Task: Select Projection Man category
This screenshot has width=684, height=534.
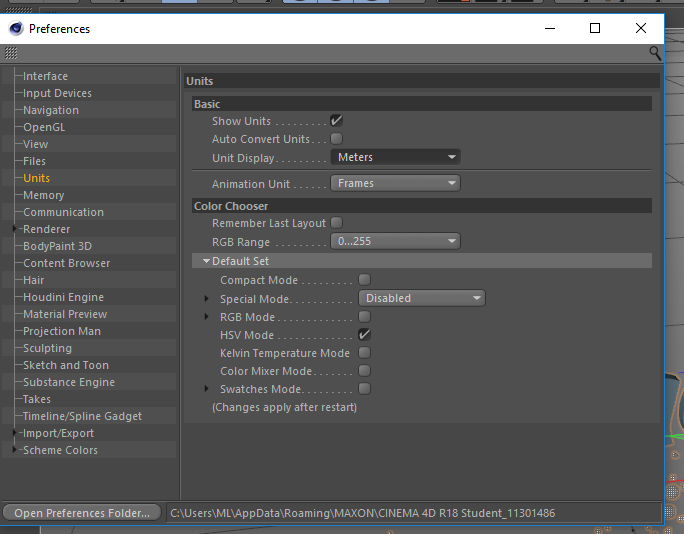Action: [62, 331]
